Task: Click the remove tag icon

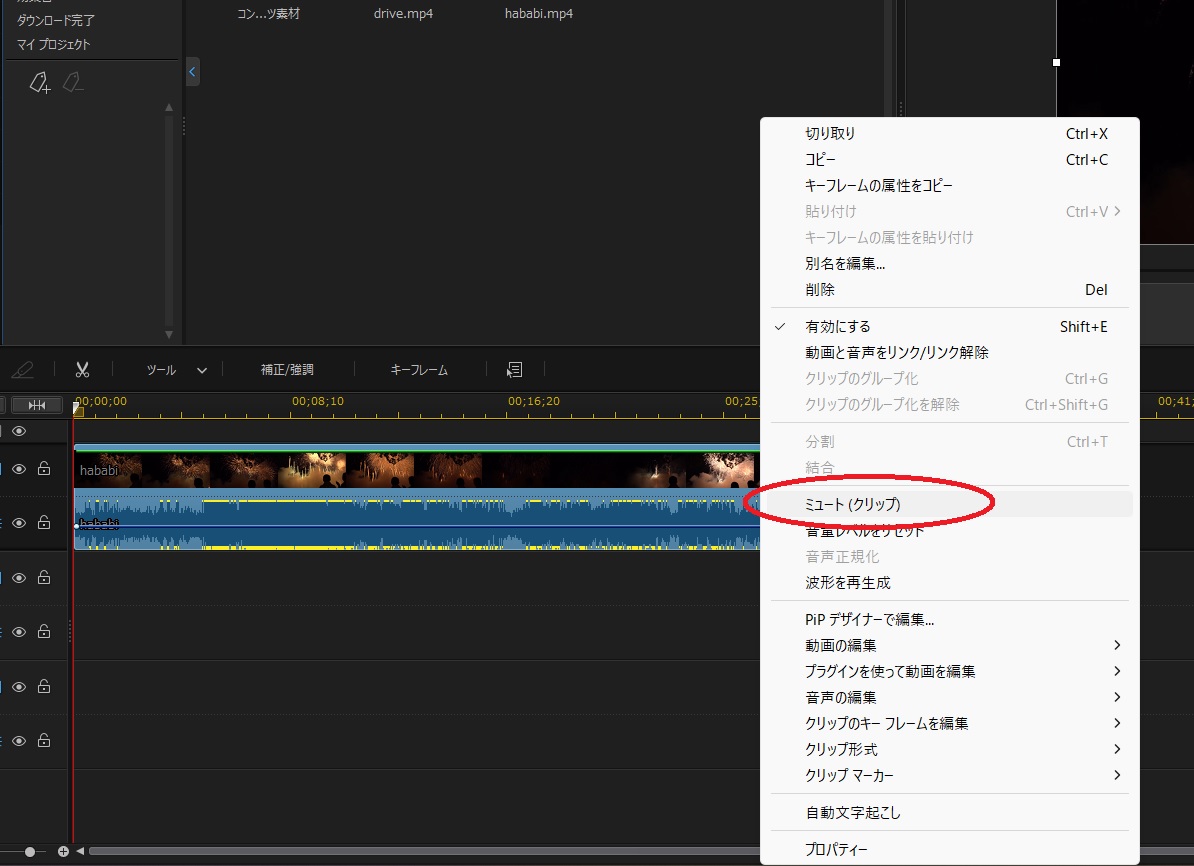Action: 73,81
